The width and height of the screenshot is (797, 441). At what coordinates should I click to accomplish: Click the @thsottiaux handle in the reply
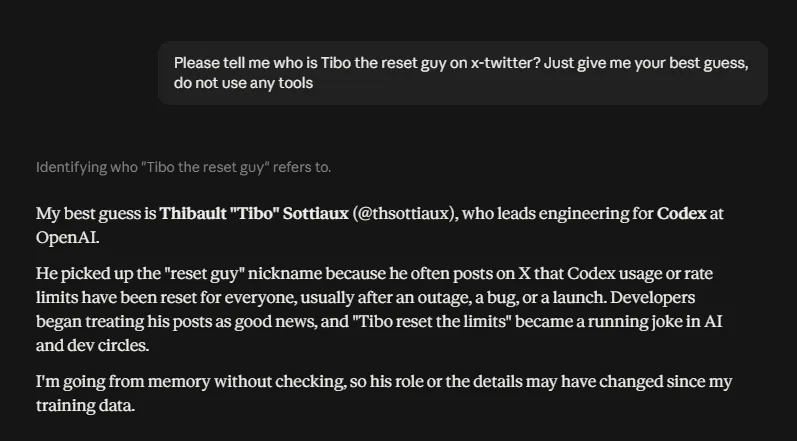click(405, 213)
